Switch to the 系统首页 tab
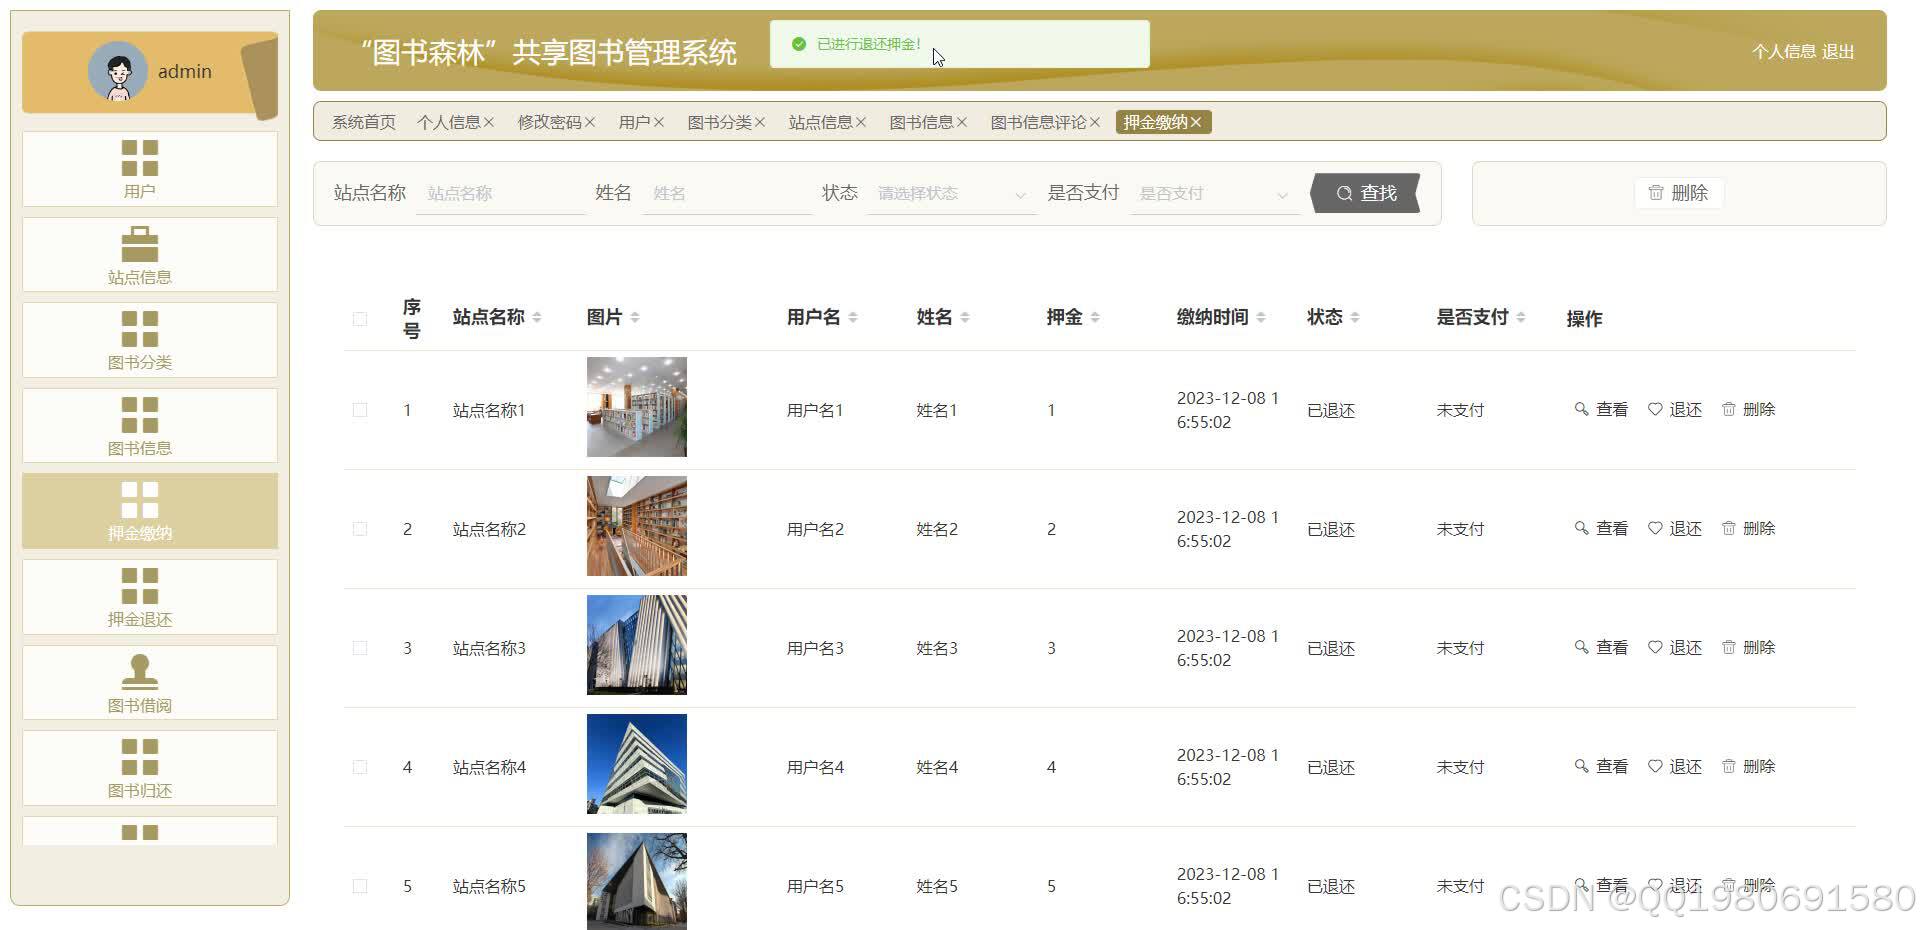This screenshot has width=1920, height=930. click(x=362, y=121)
